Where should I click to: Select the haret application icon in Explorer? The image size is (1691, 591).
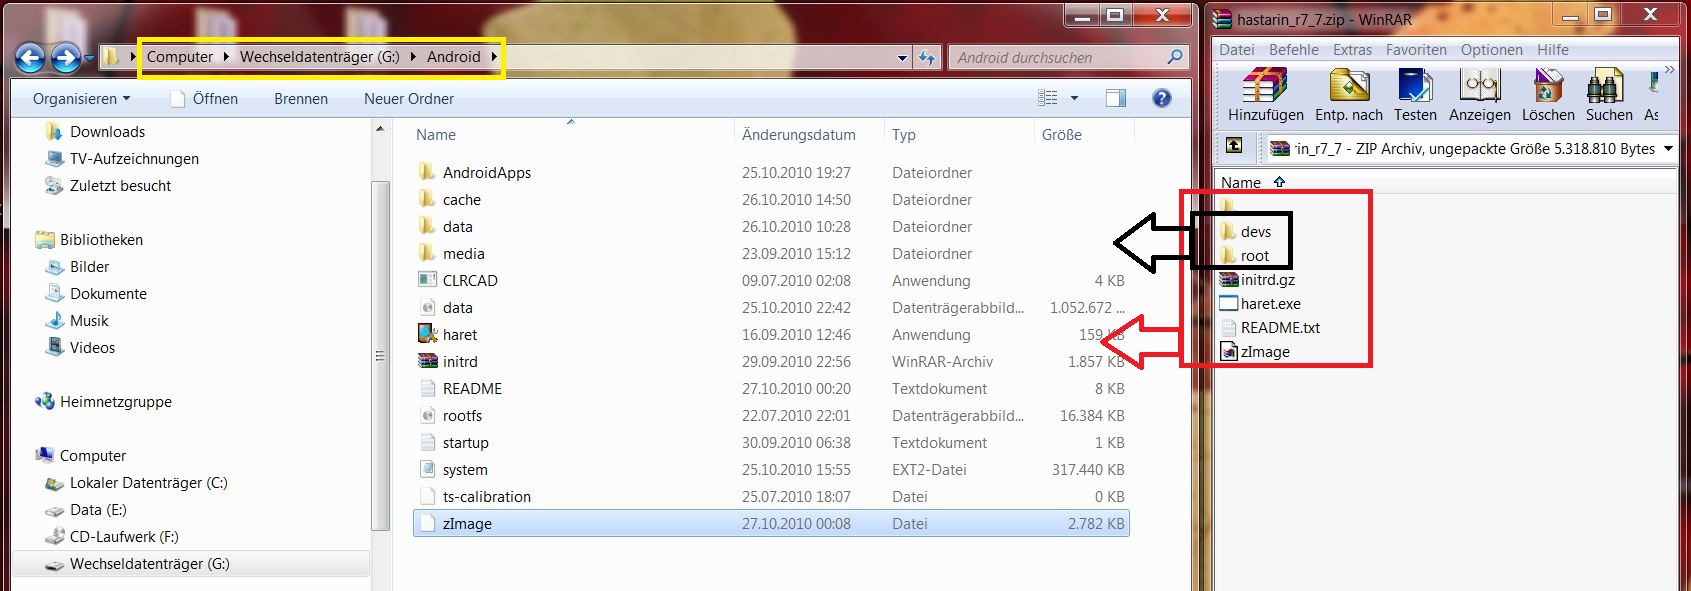427,334
